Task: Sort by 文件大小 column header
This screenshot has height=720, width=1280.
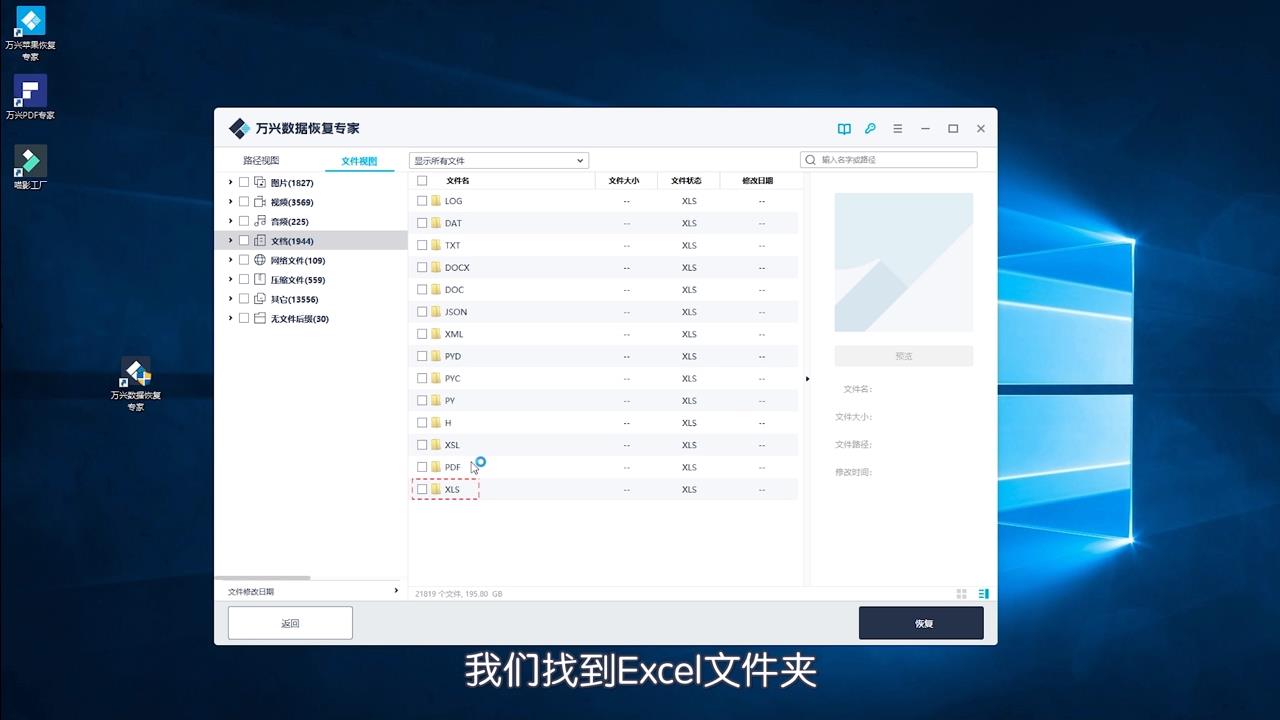Action: click(x=626, y=181)
